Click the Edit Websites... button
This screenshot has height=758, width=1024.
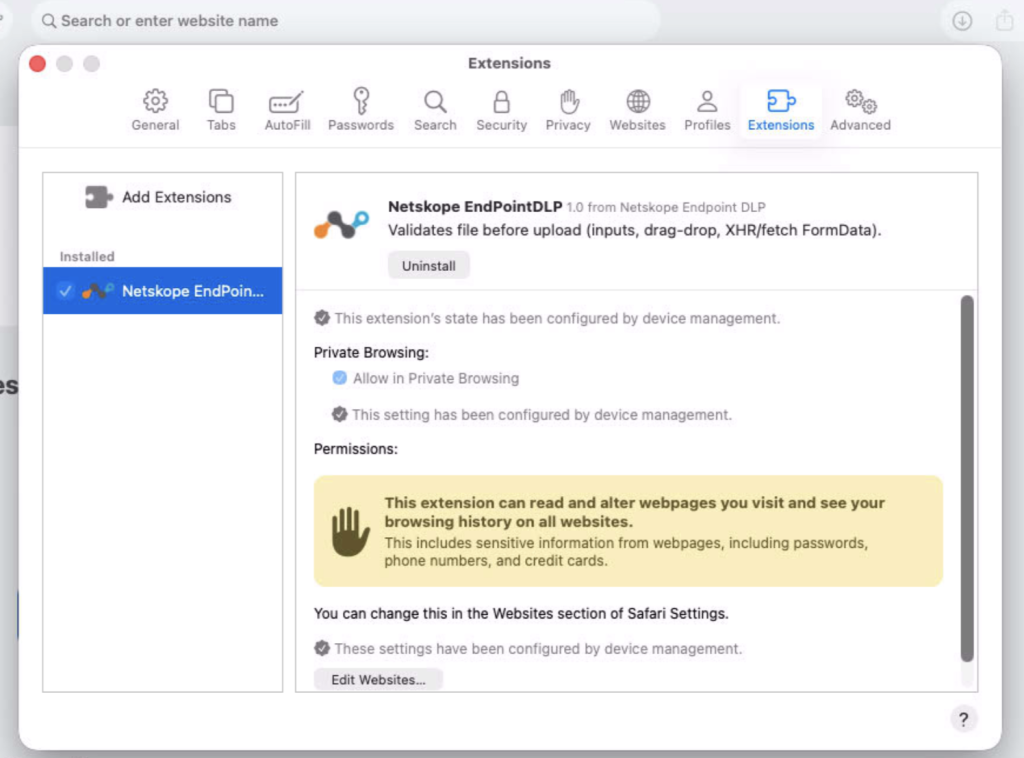tap(378, 680)
